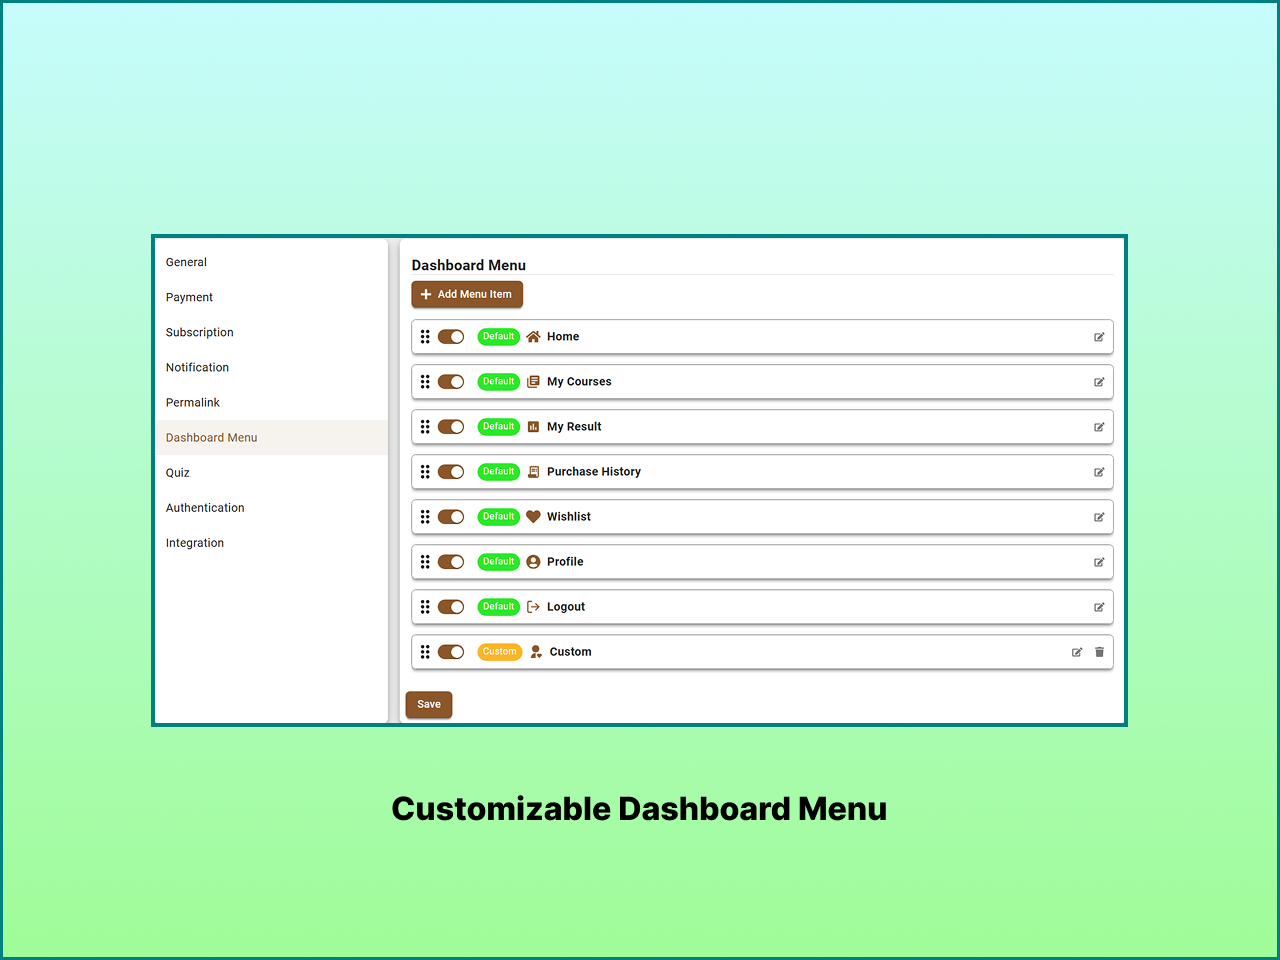This screenshot has height=960, width=1280.
Task: Grab the drag handle on the Logout row
Action: tap(425, 606)
